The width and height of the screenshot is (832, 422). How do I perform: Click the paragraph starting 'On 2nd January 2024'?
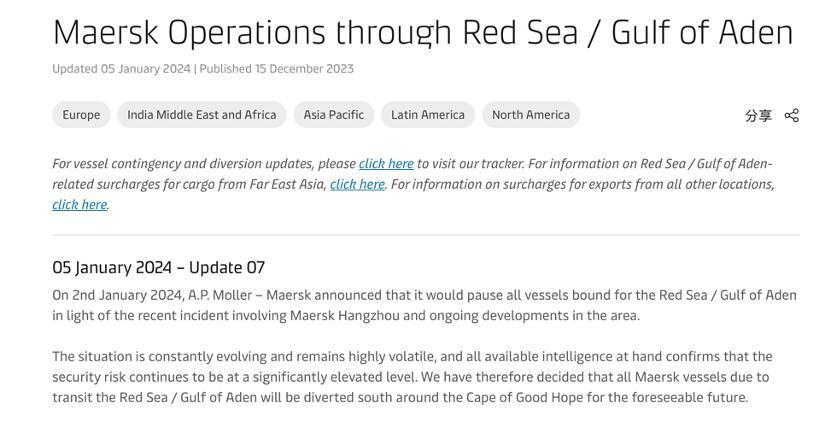424,305
